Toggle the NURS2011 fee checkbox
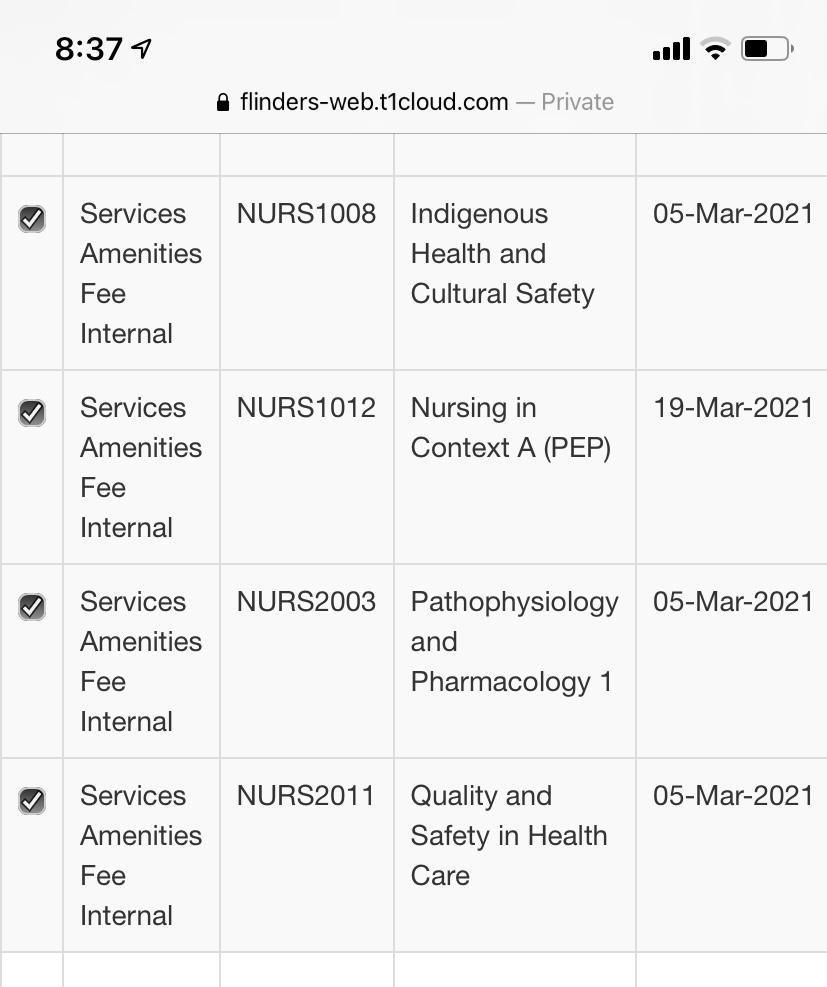The width and height of the screenshot is (827, 987). click(32, 801)
